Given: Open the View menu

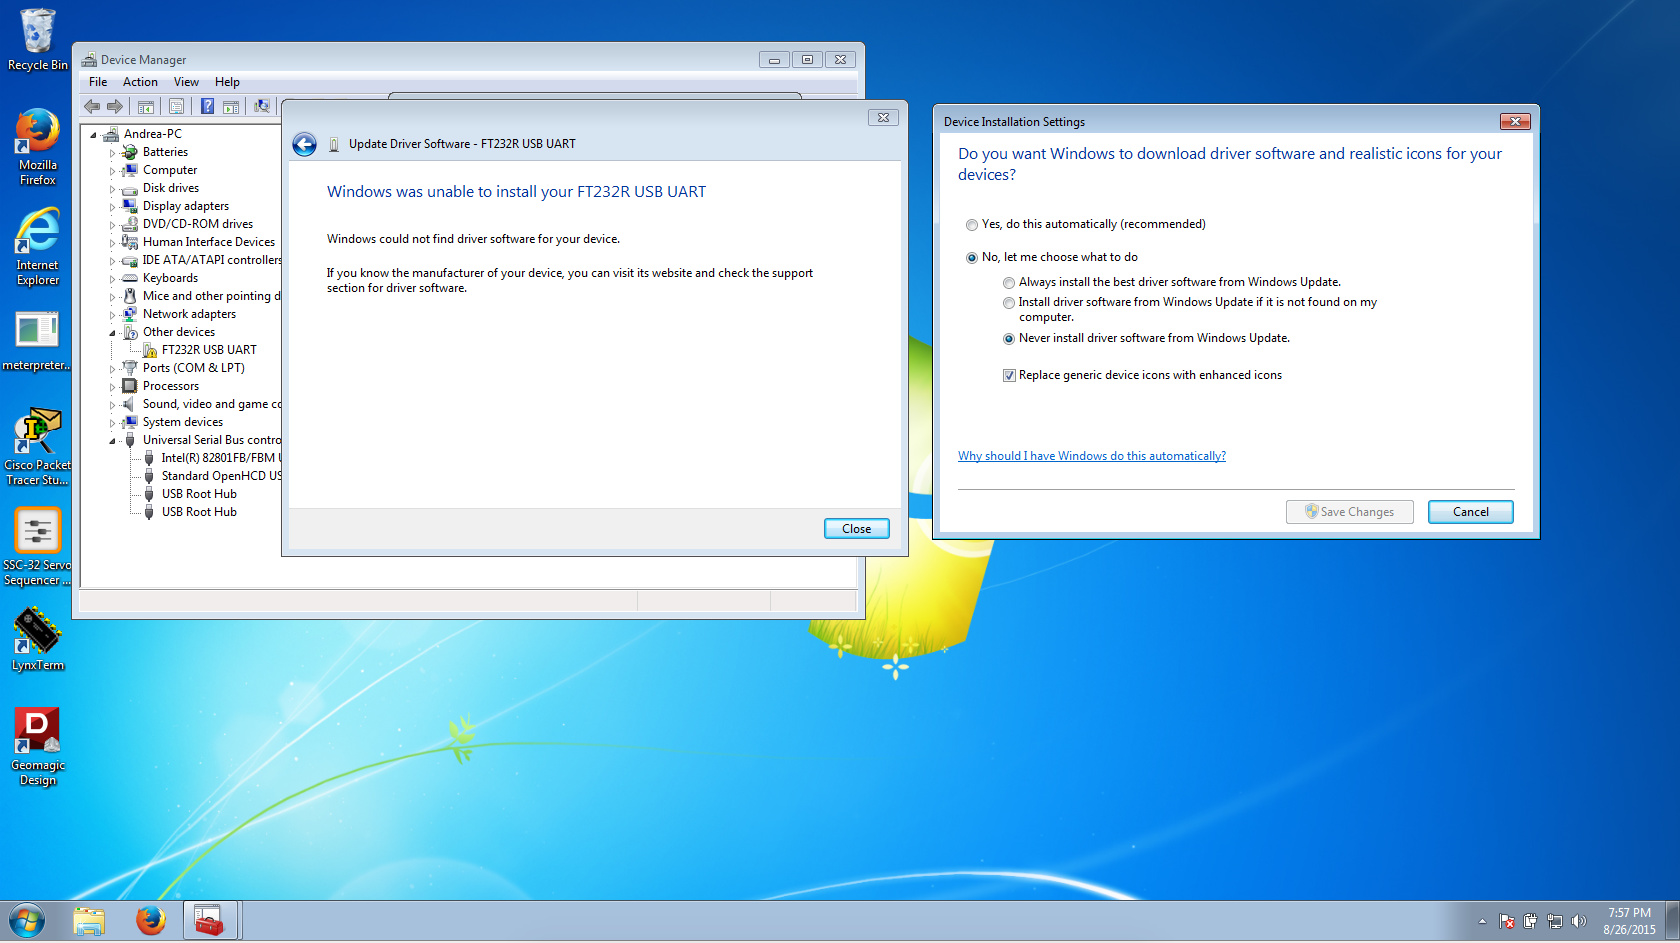Looking at the screenshot, I should click(186, 82).
